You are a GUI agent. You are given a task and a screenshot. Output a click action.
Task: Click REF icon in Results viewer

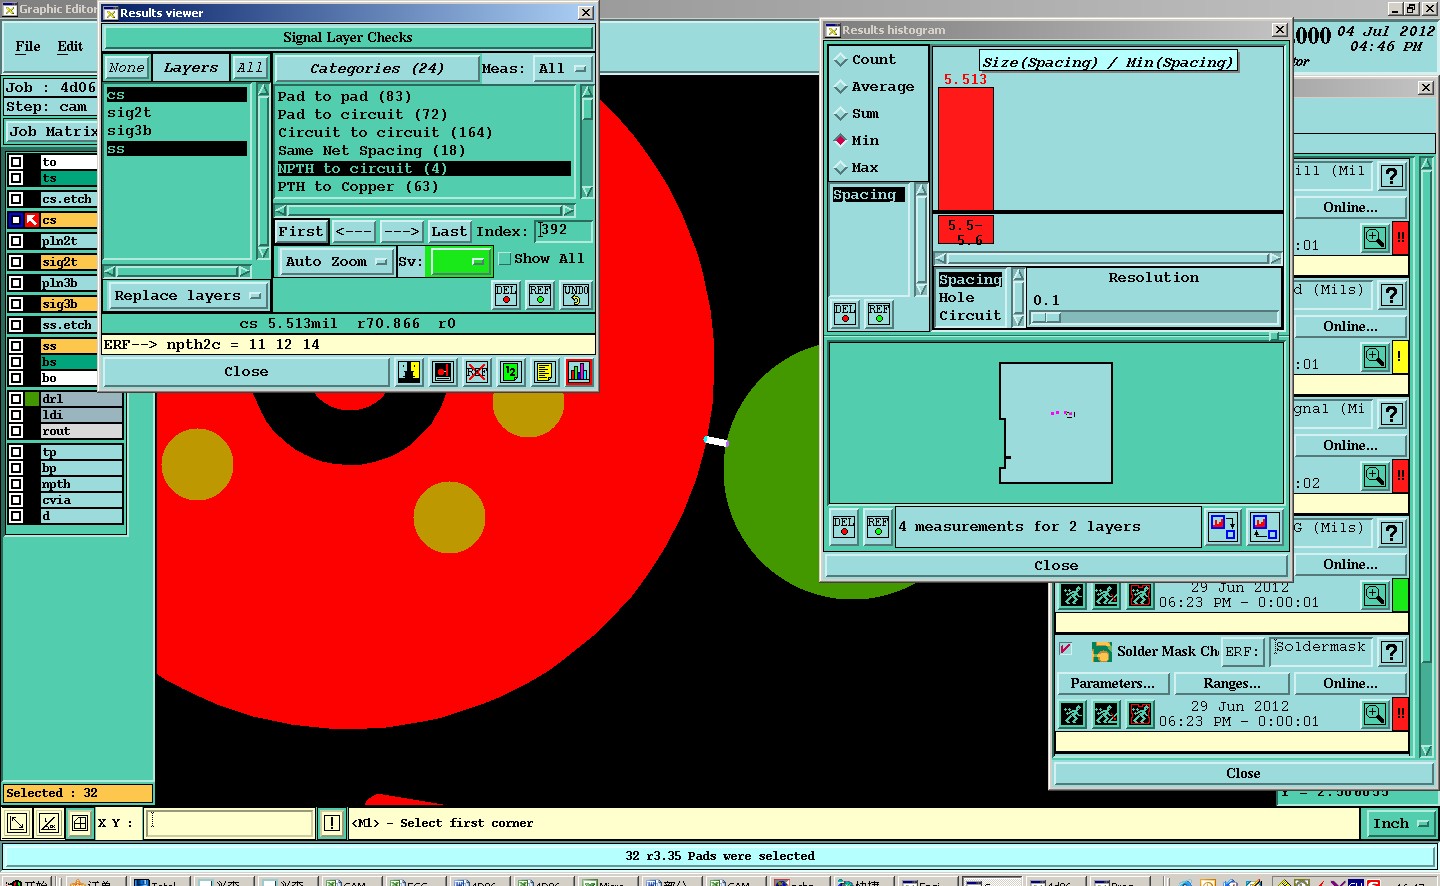(540, 295)
